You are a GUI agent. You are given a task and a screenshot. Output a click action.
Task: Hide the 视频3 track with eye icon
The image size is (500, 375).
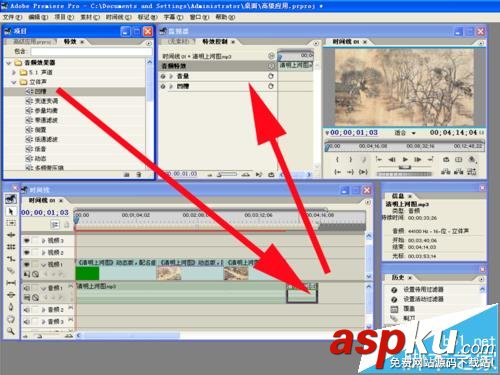27,240
